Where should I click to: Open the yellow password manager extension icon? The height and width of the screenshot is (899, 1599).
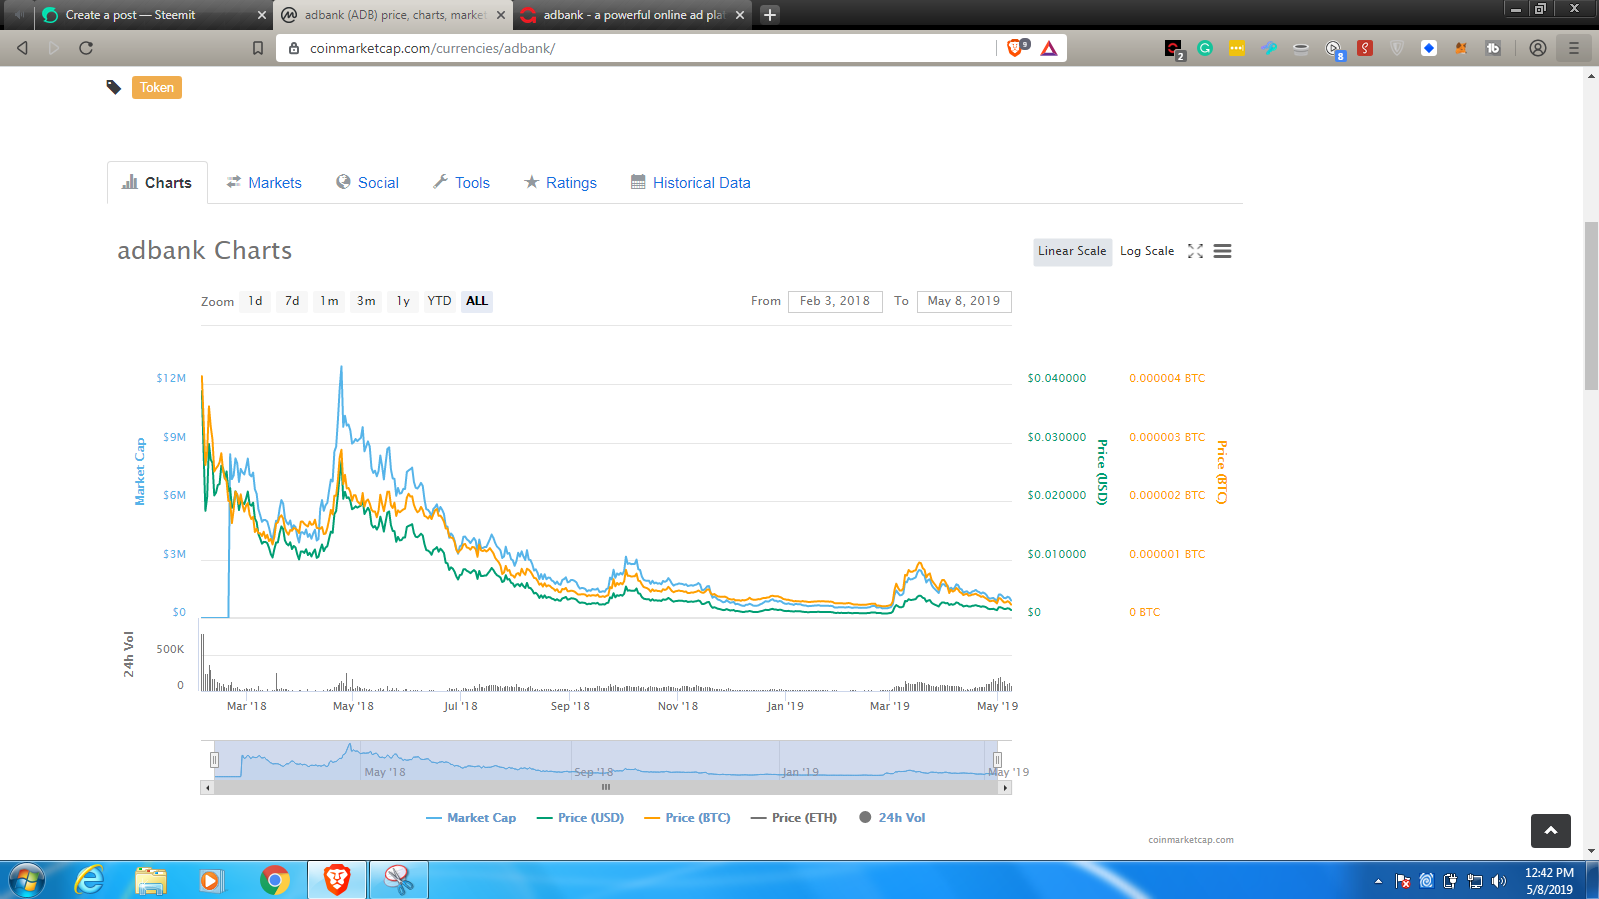click(1237, 48)
